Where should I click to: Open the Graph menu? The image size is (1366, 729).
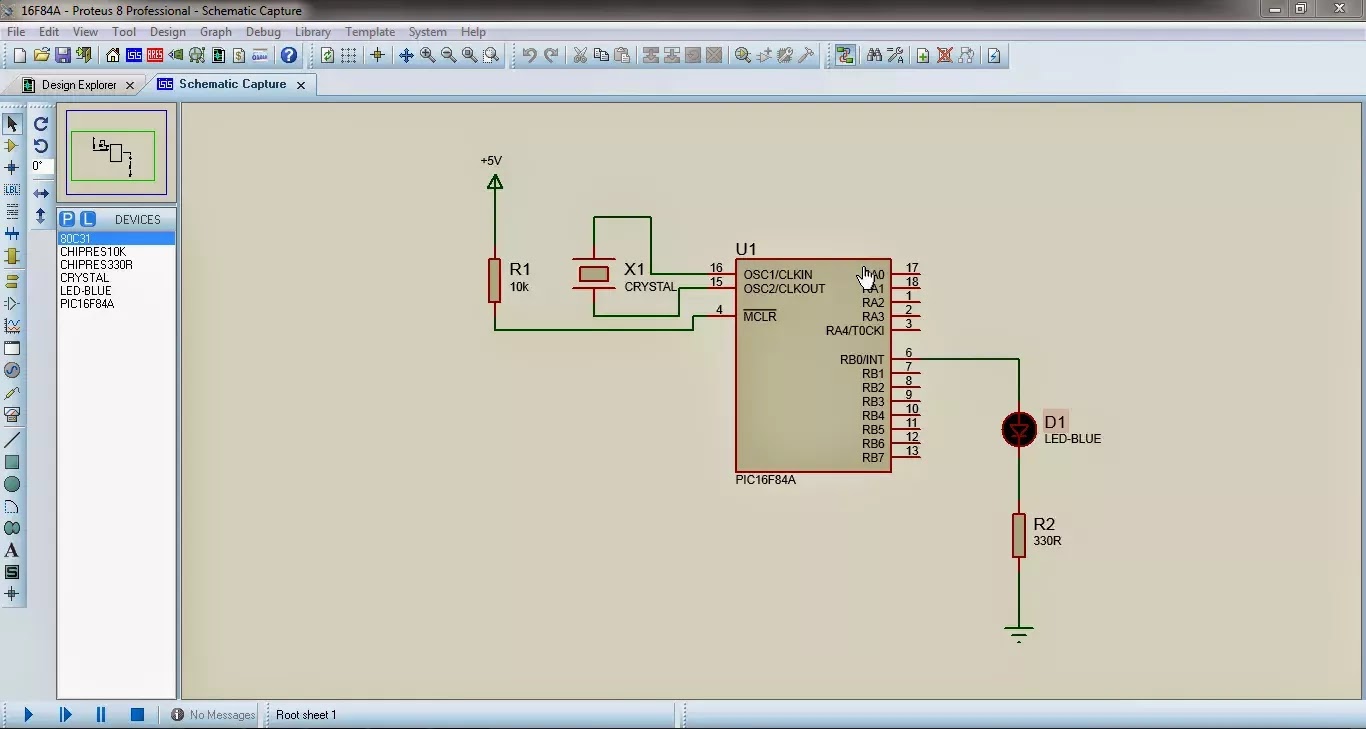pyautogui.click(x=216, y=32)
